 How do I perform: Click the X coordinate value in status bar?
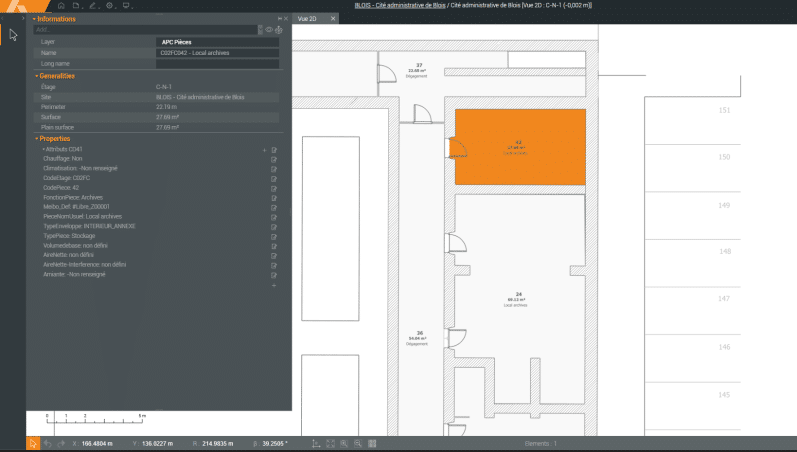(x=97, y=444)
